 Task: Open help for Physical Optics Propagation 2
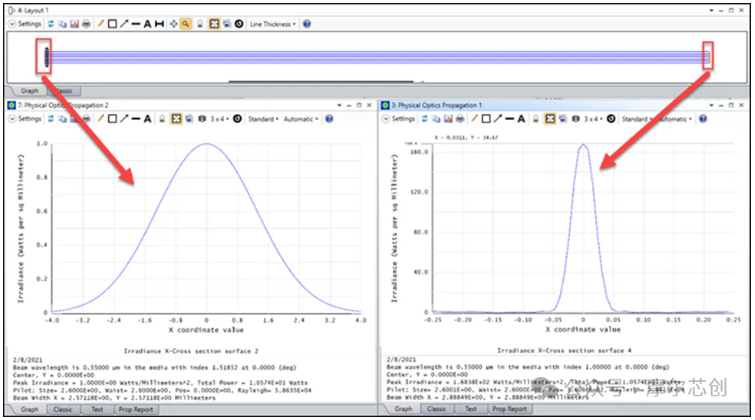(329, 118)
